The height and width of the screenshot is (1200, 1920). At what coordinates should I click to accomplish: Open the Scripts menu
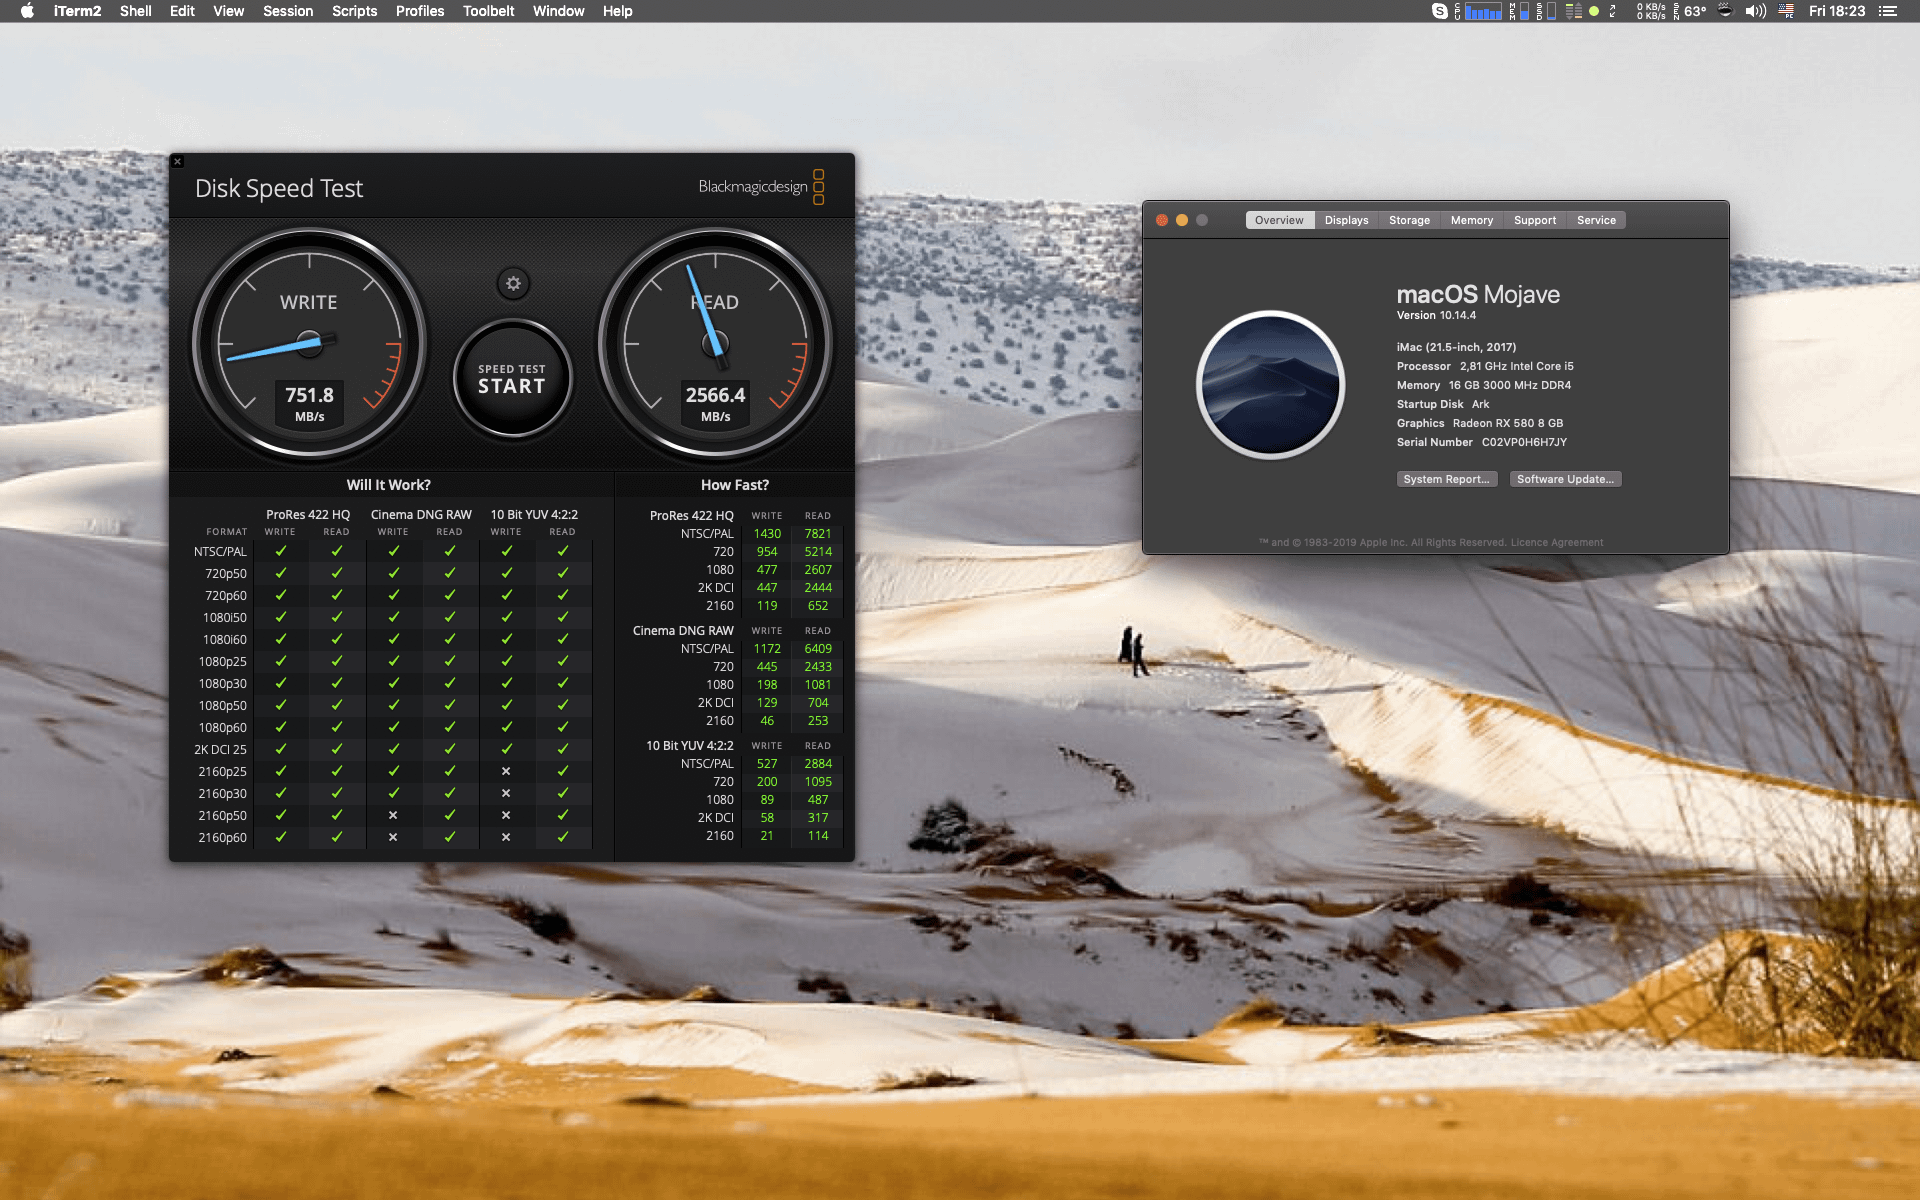pyautogui.click(x=354, y=11)
